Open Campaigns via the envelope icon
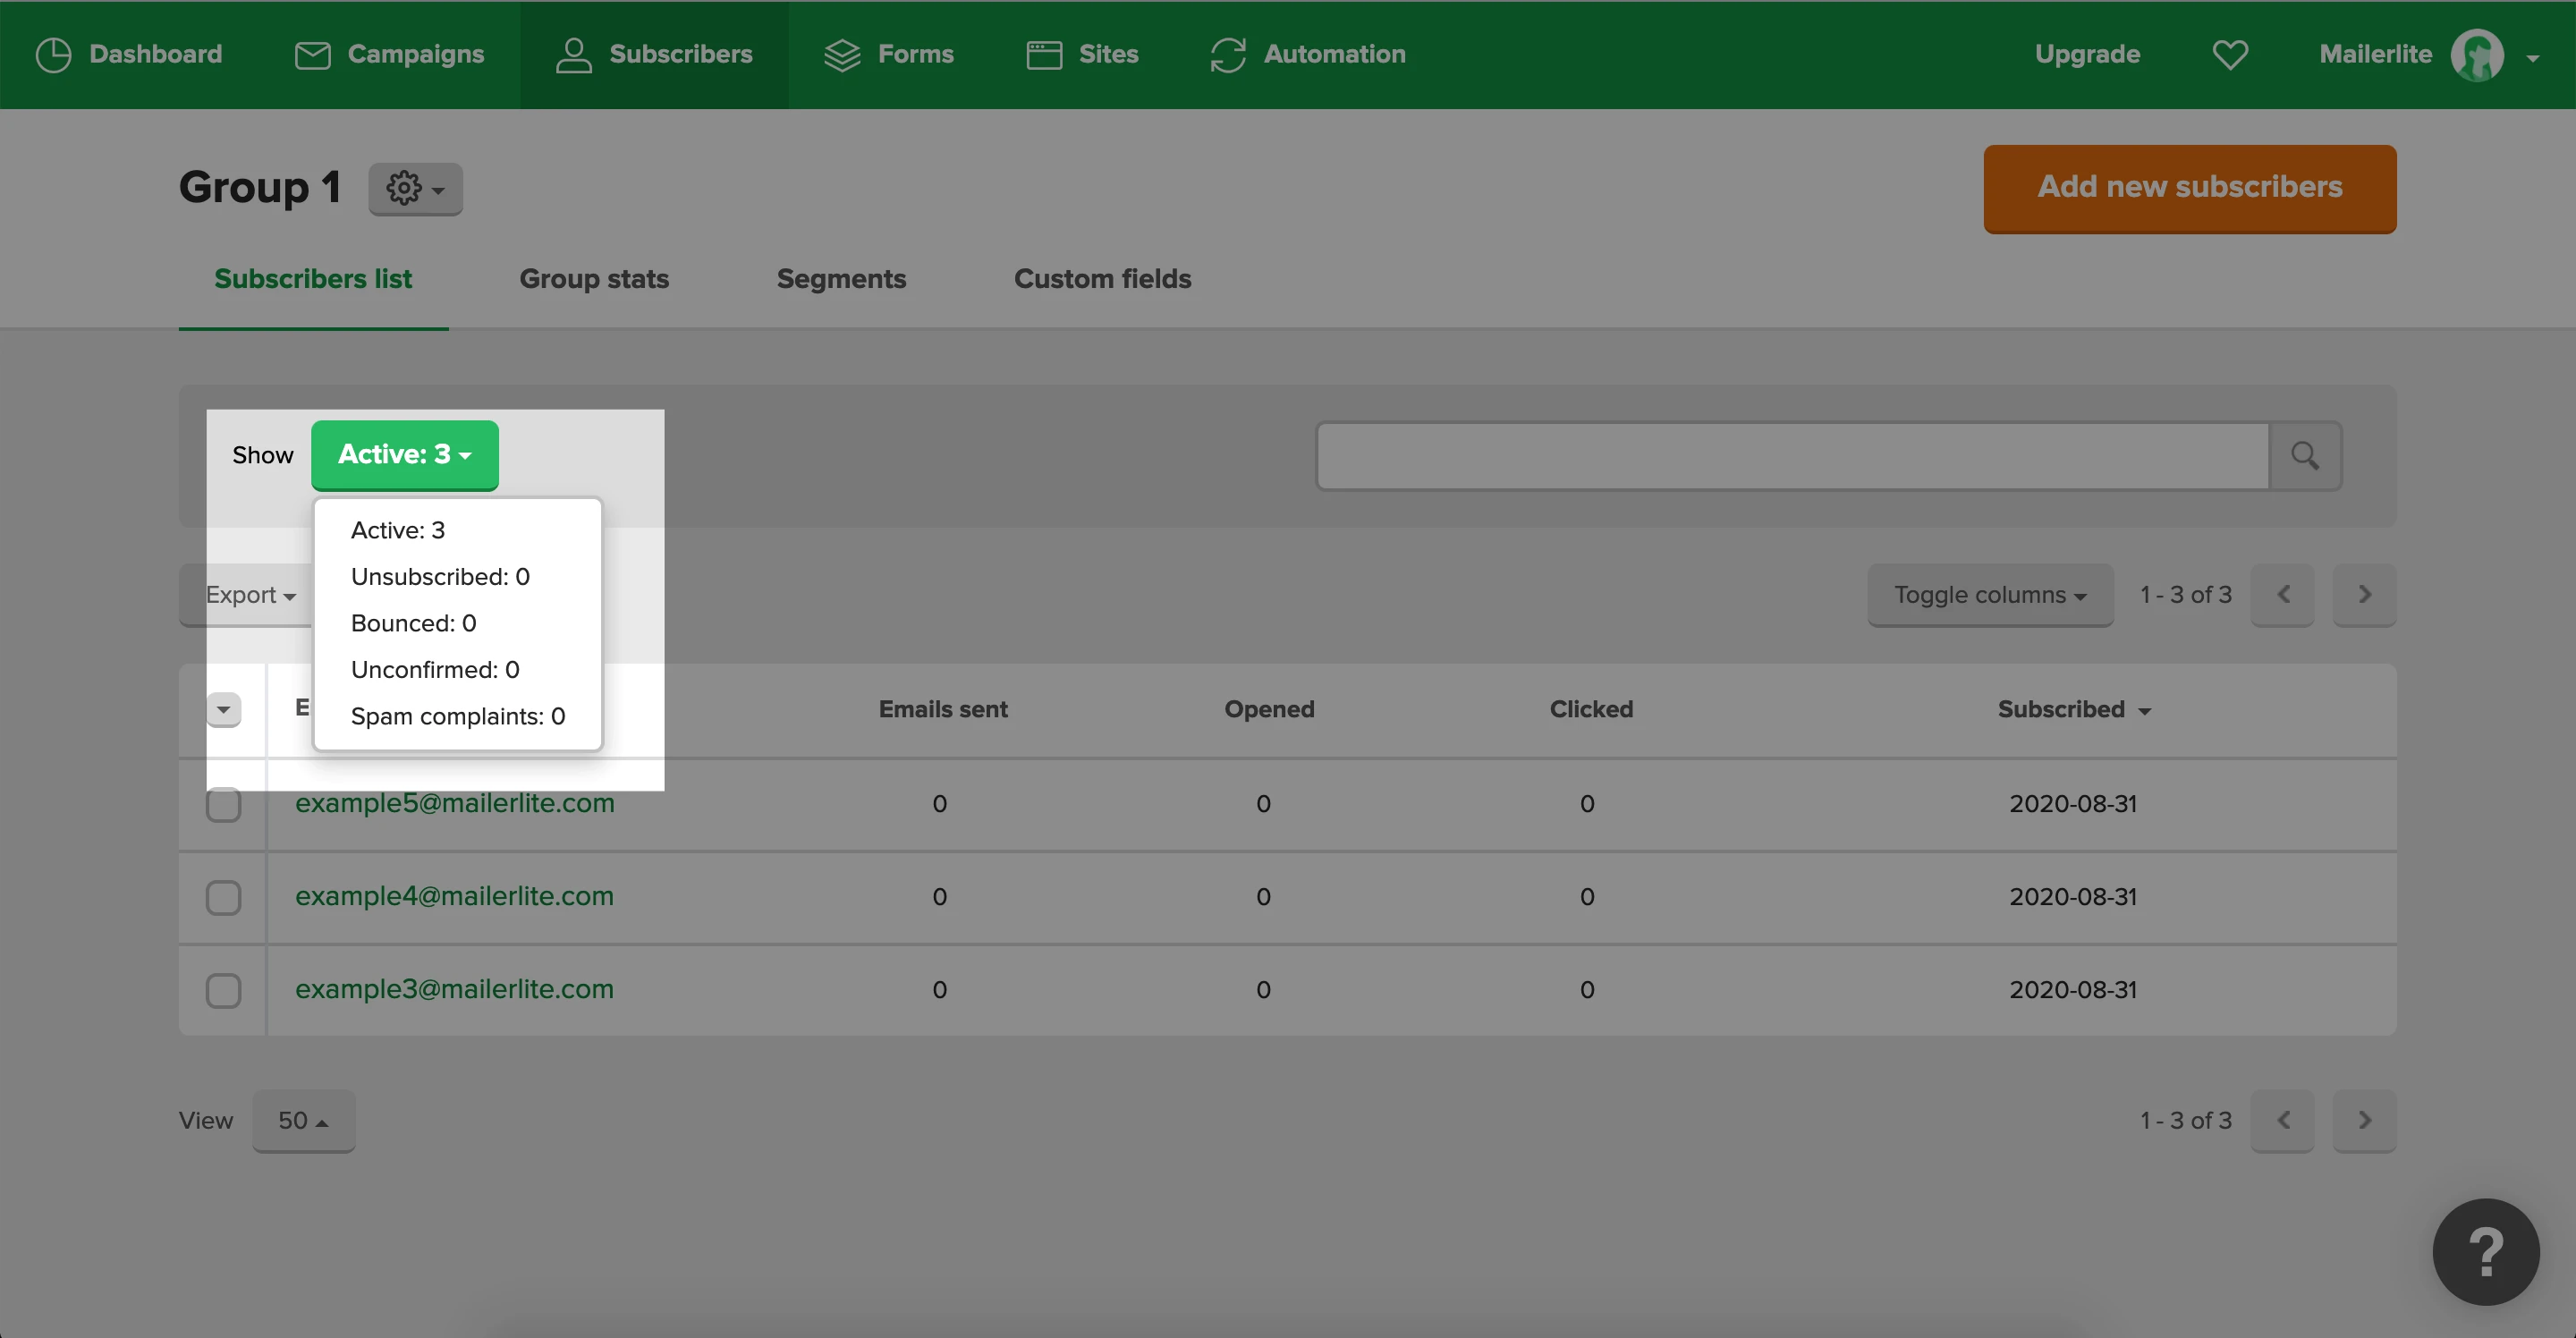 (x=312, y=55)
